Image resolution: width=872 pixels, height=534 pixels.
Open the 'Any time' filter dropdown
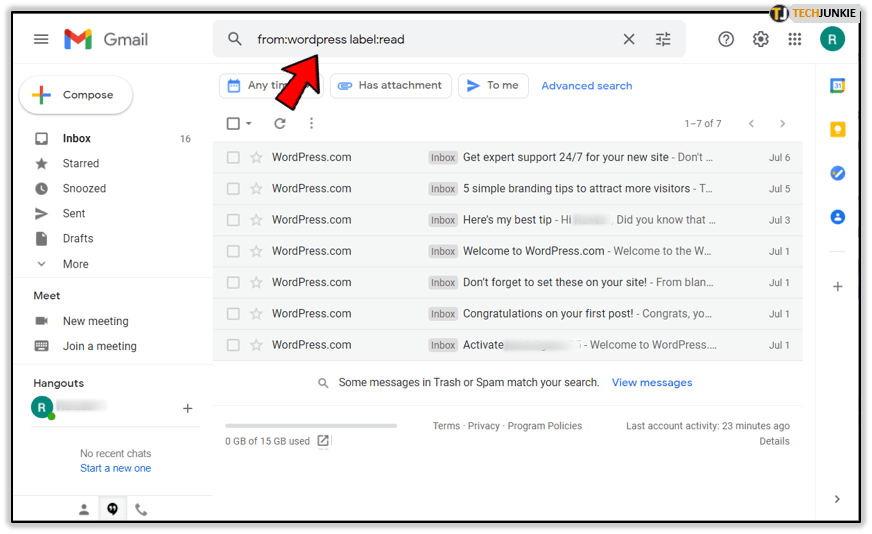point(260,86)
